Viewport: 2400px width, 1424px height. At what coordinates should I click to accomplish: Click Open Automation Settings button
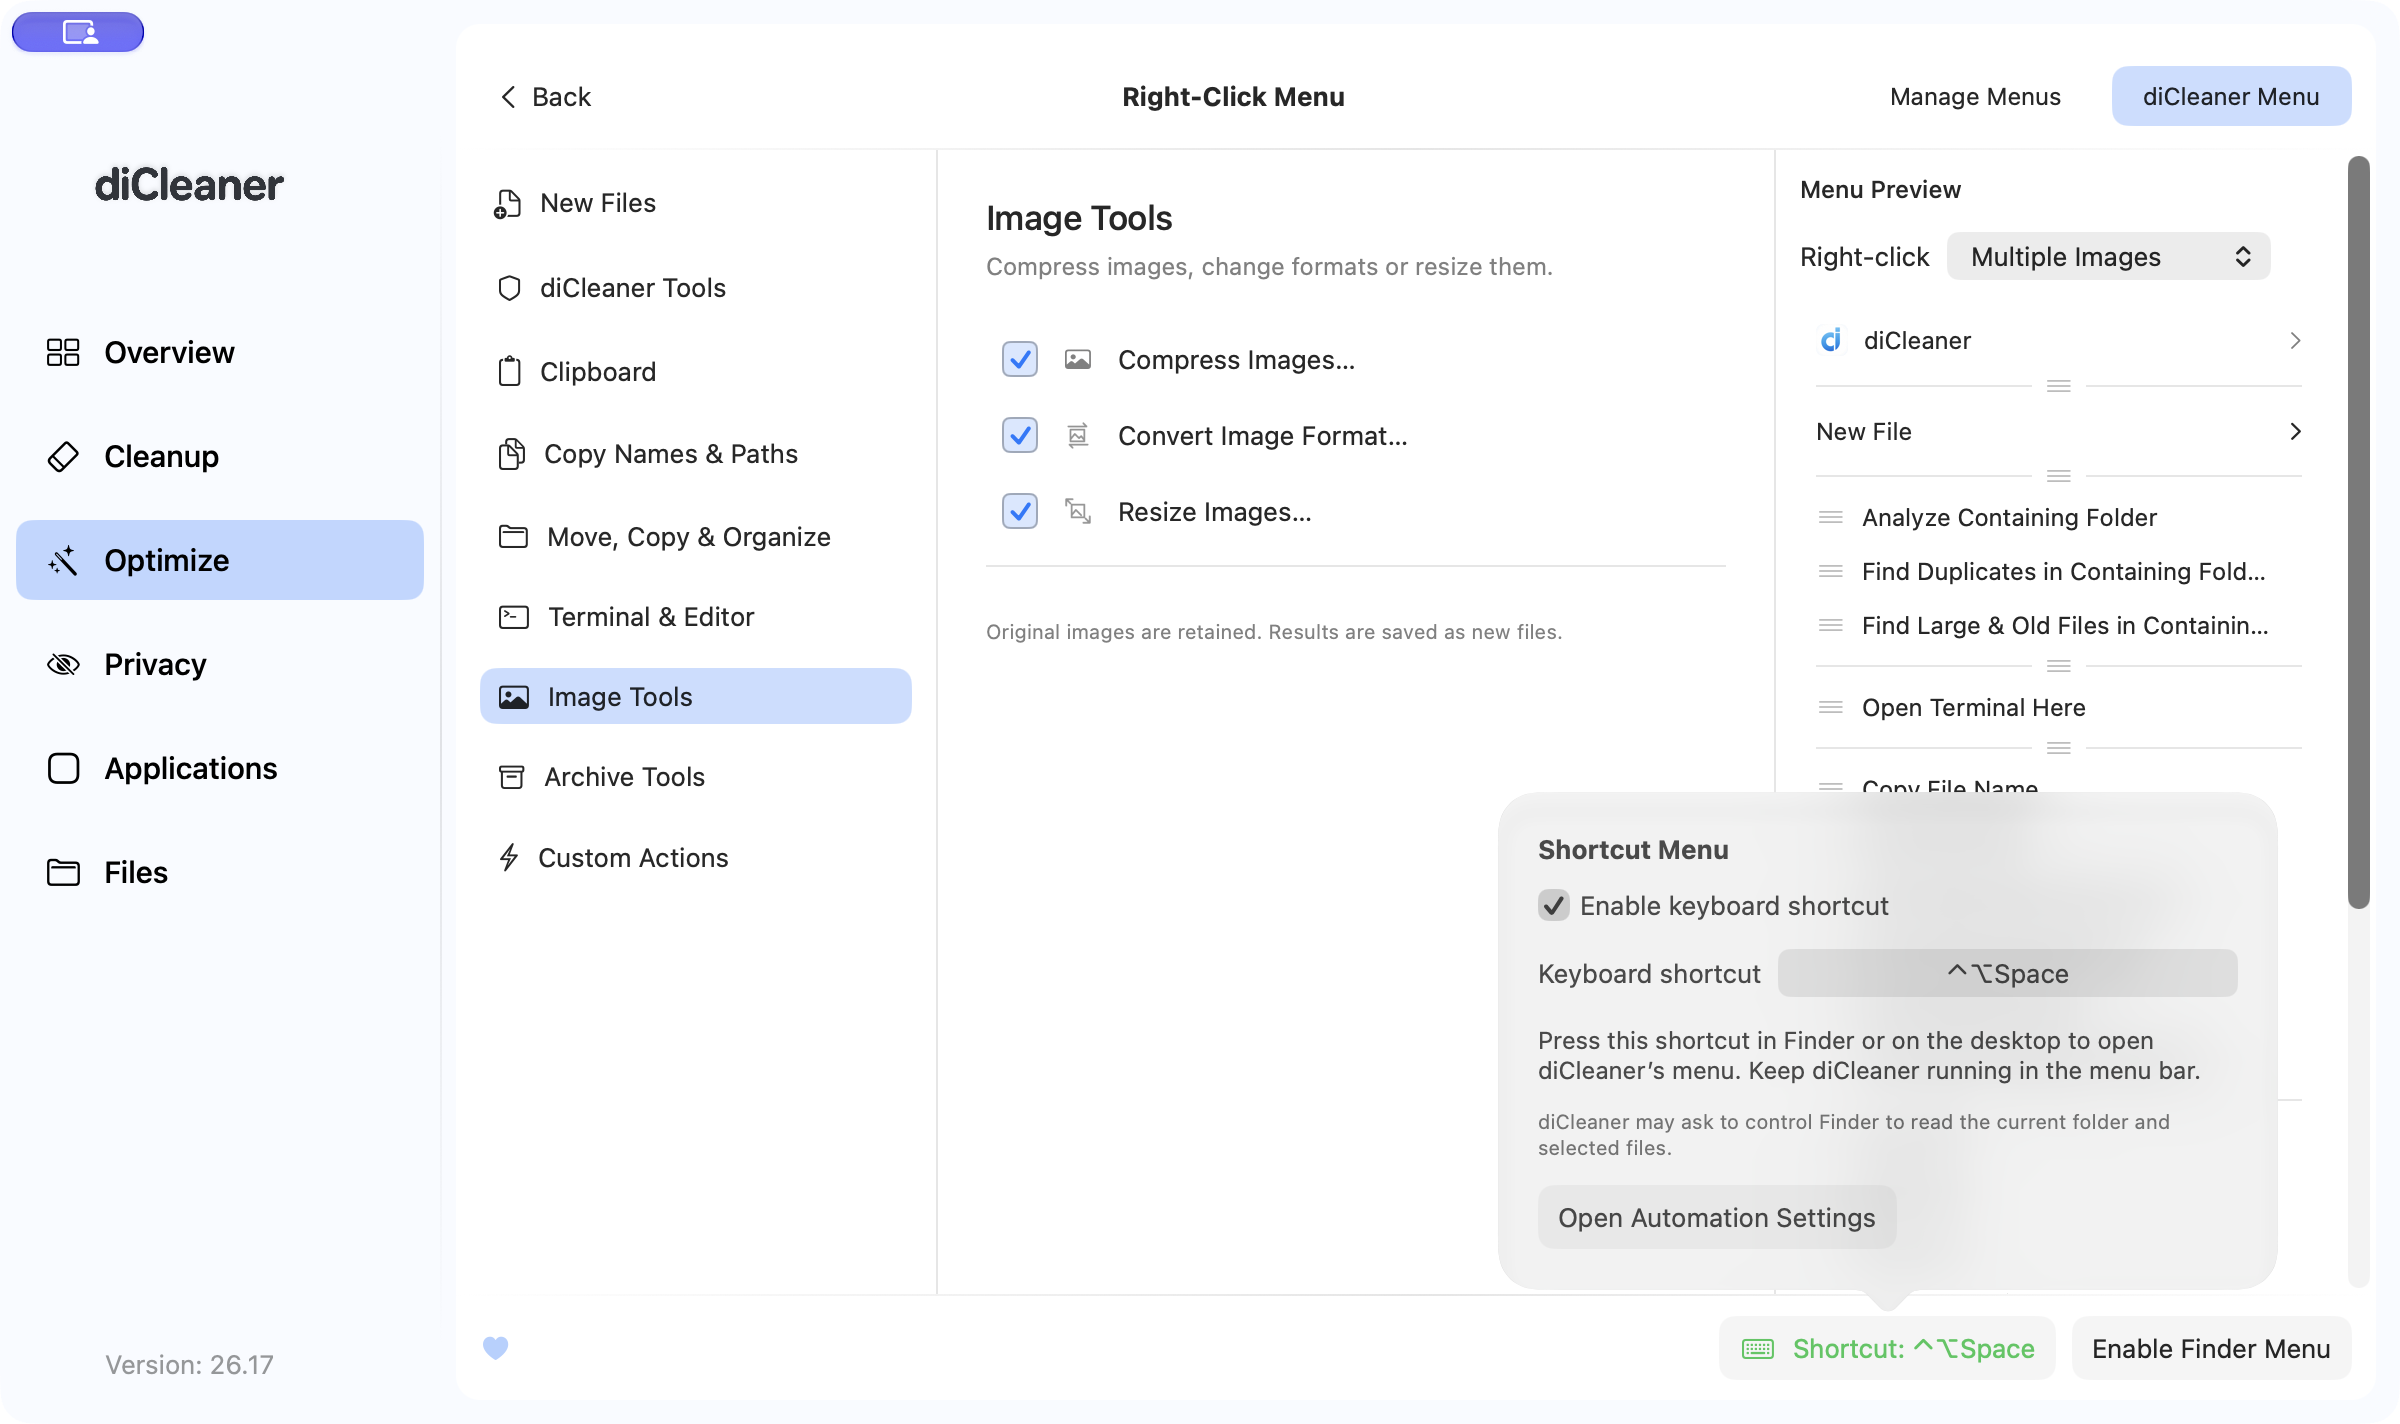click(x=1717, y=1217)
